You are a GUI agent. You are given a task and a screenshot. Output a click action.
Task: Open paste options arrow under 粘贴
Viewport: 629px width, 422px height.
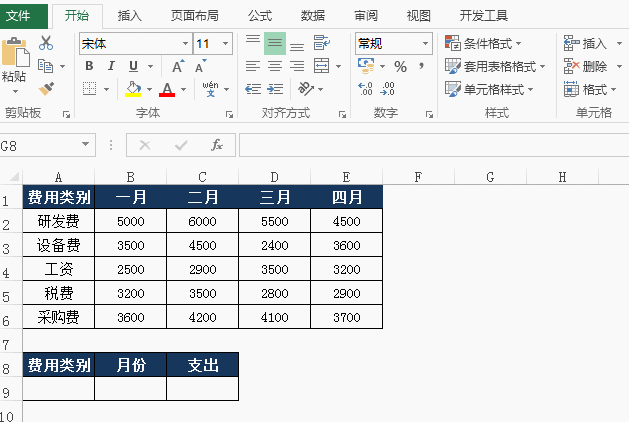(15, 91)
